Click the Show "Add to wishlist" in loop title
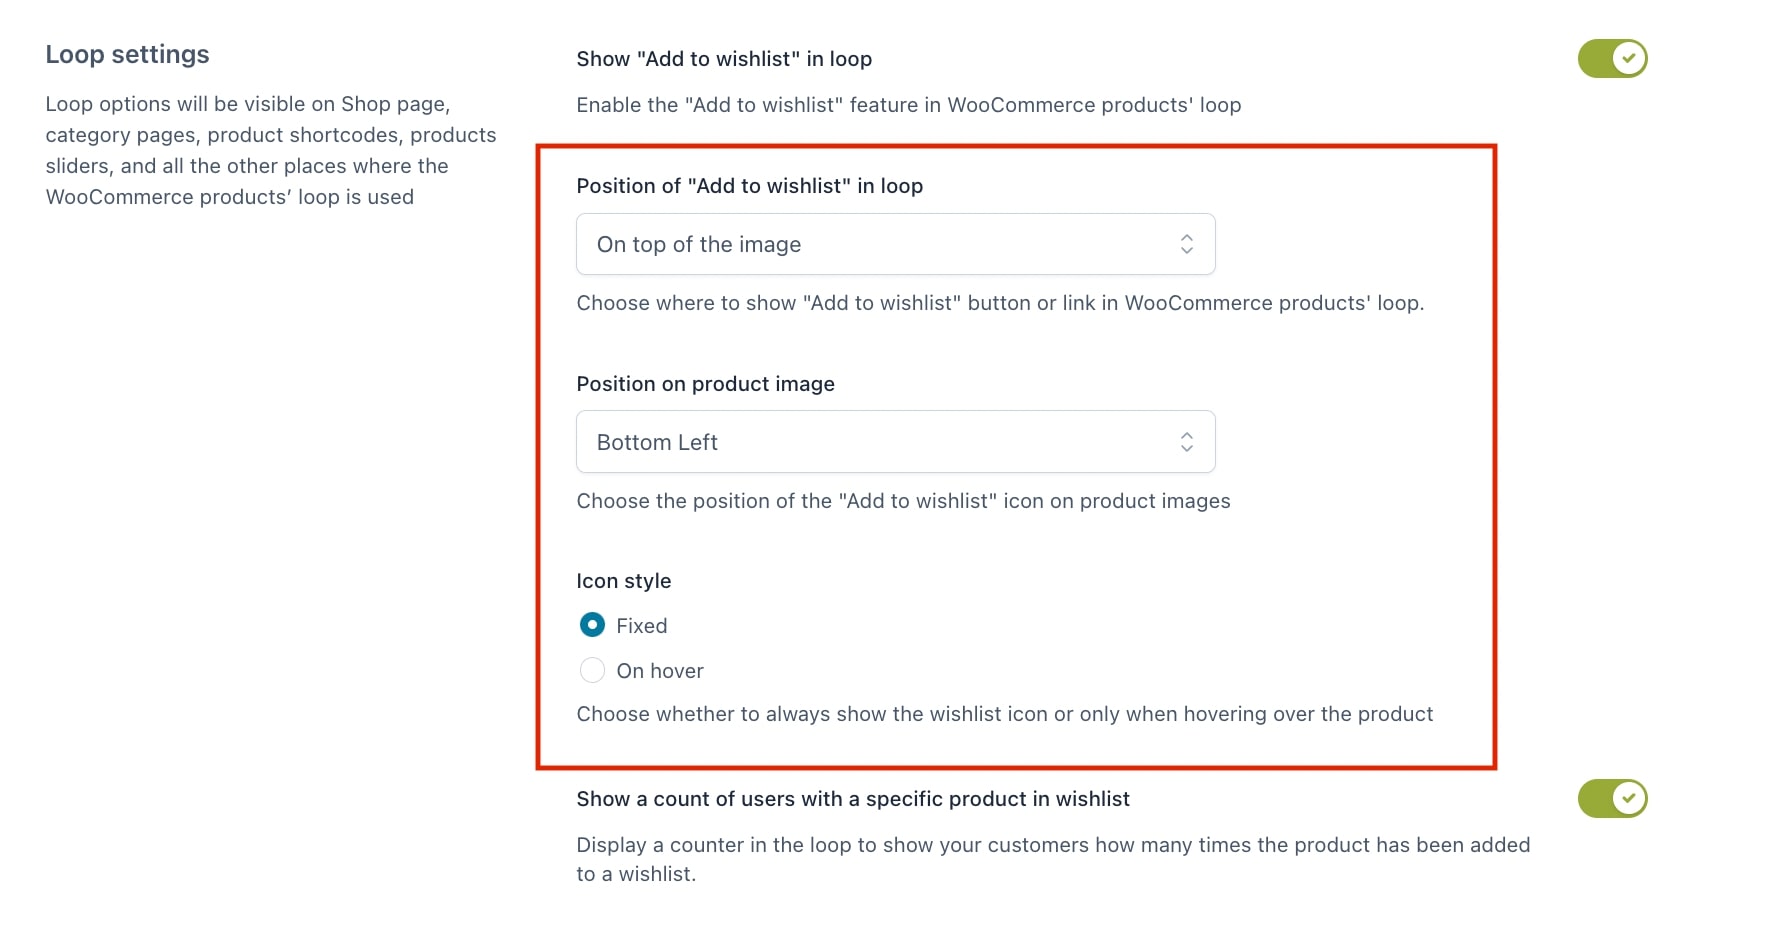The image size is (1790, 930). [x=724, y=59]
